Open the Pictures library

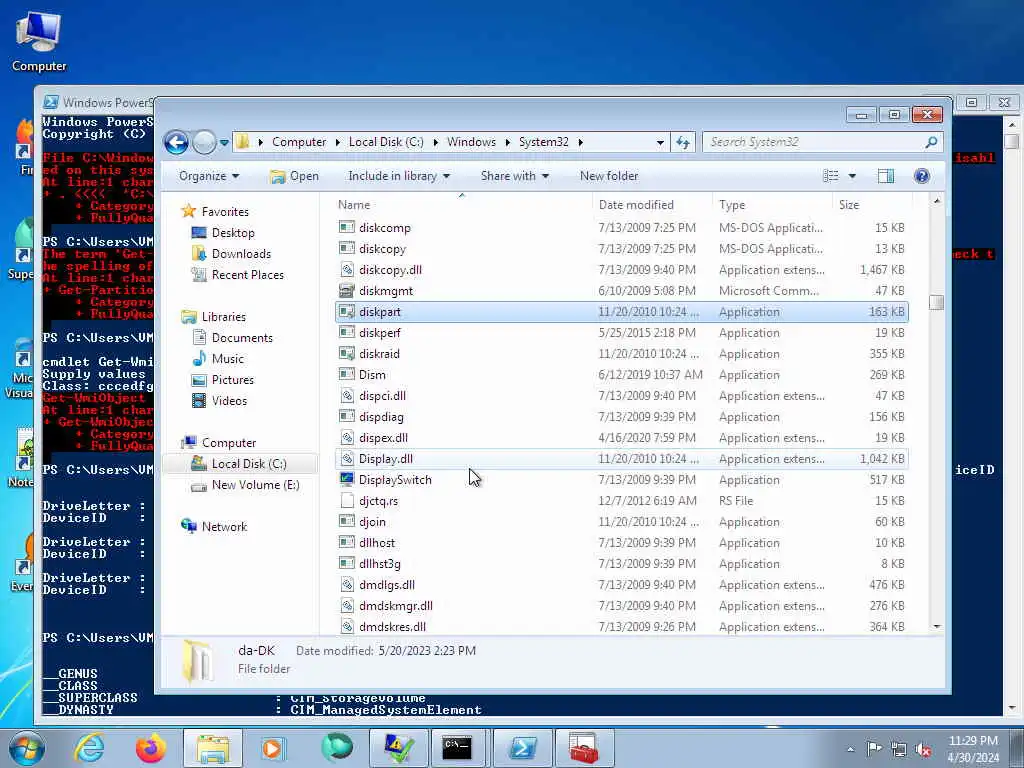tap(232, 379)
